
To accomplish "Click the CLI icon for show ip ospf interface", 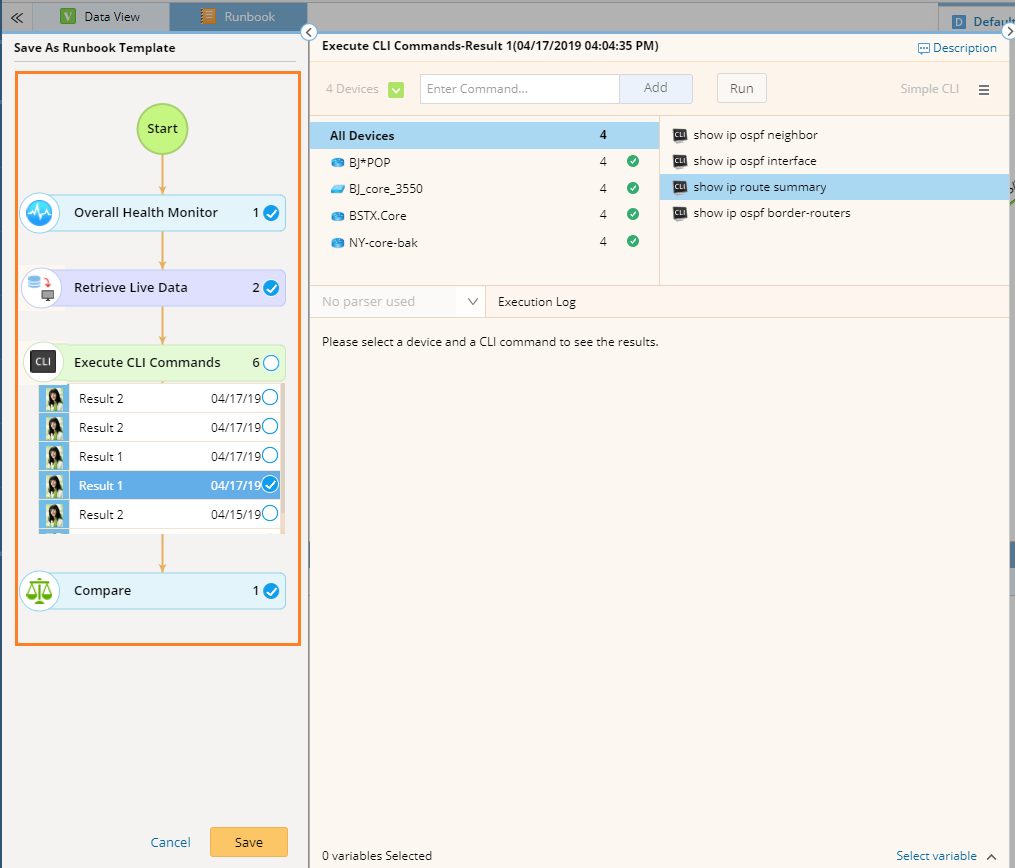I will tap(680, 161).
